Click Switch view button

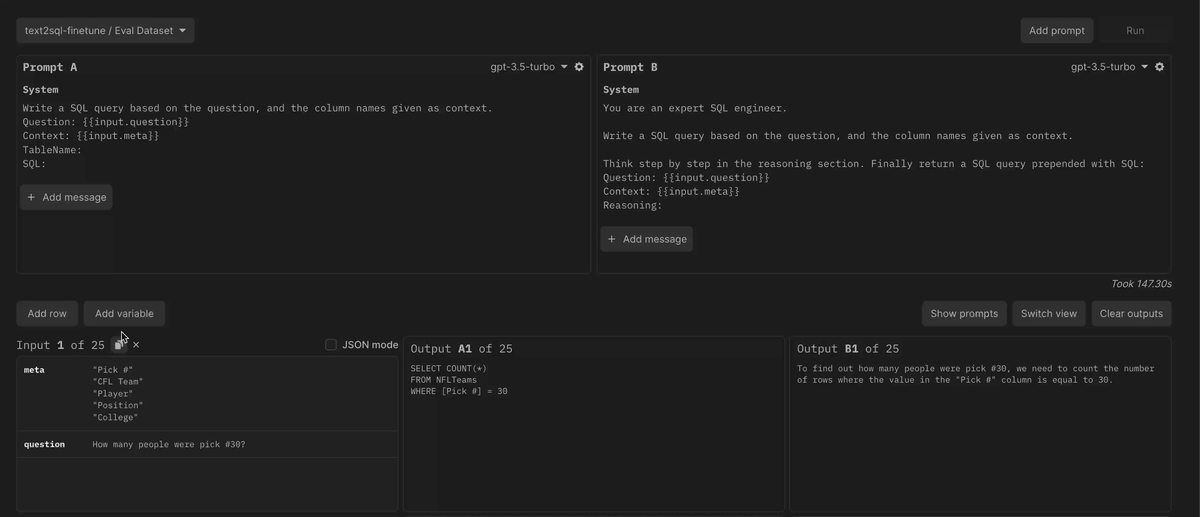[x=1048, y=314]
